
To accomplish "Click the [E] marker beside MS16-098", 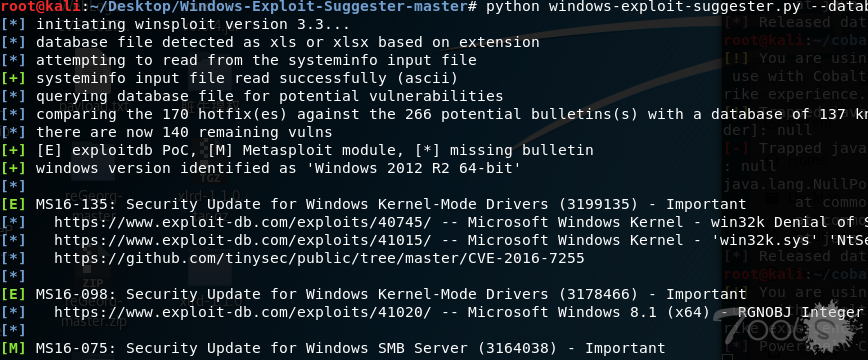I will tap(13, 295).
